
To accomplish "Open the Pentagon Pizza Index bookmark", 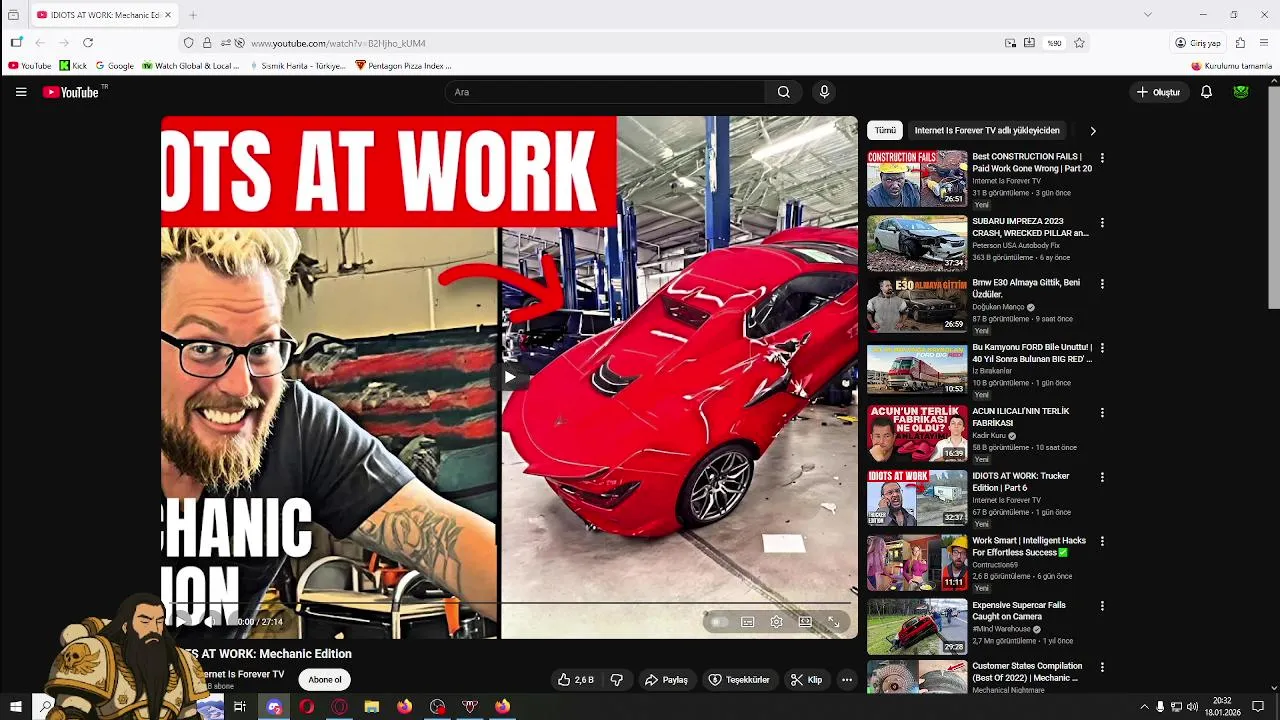I will pyautogui.click(x=404, y=66).
